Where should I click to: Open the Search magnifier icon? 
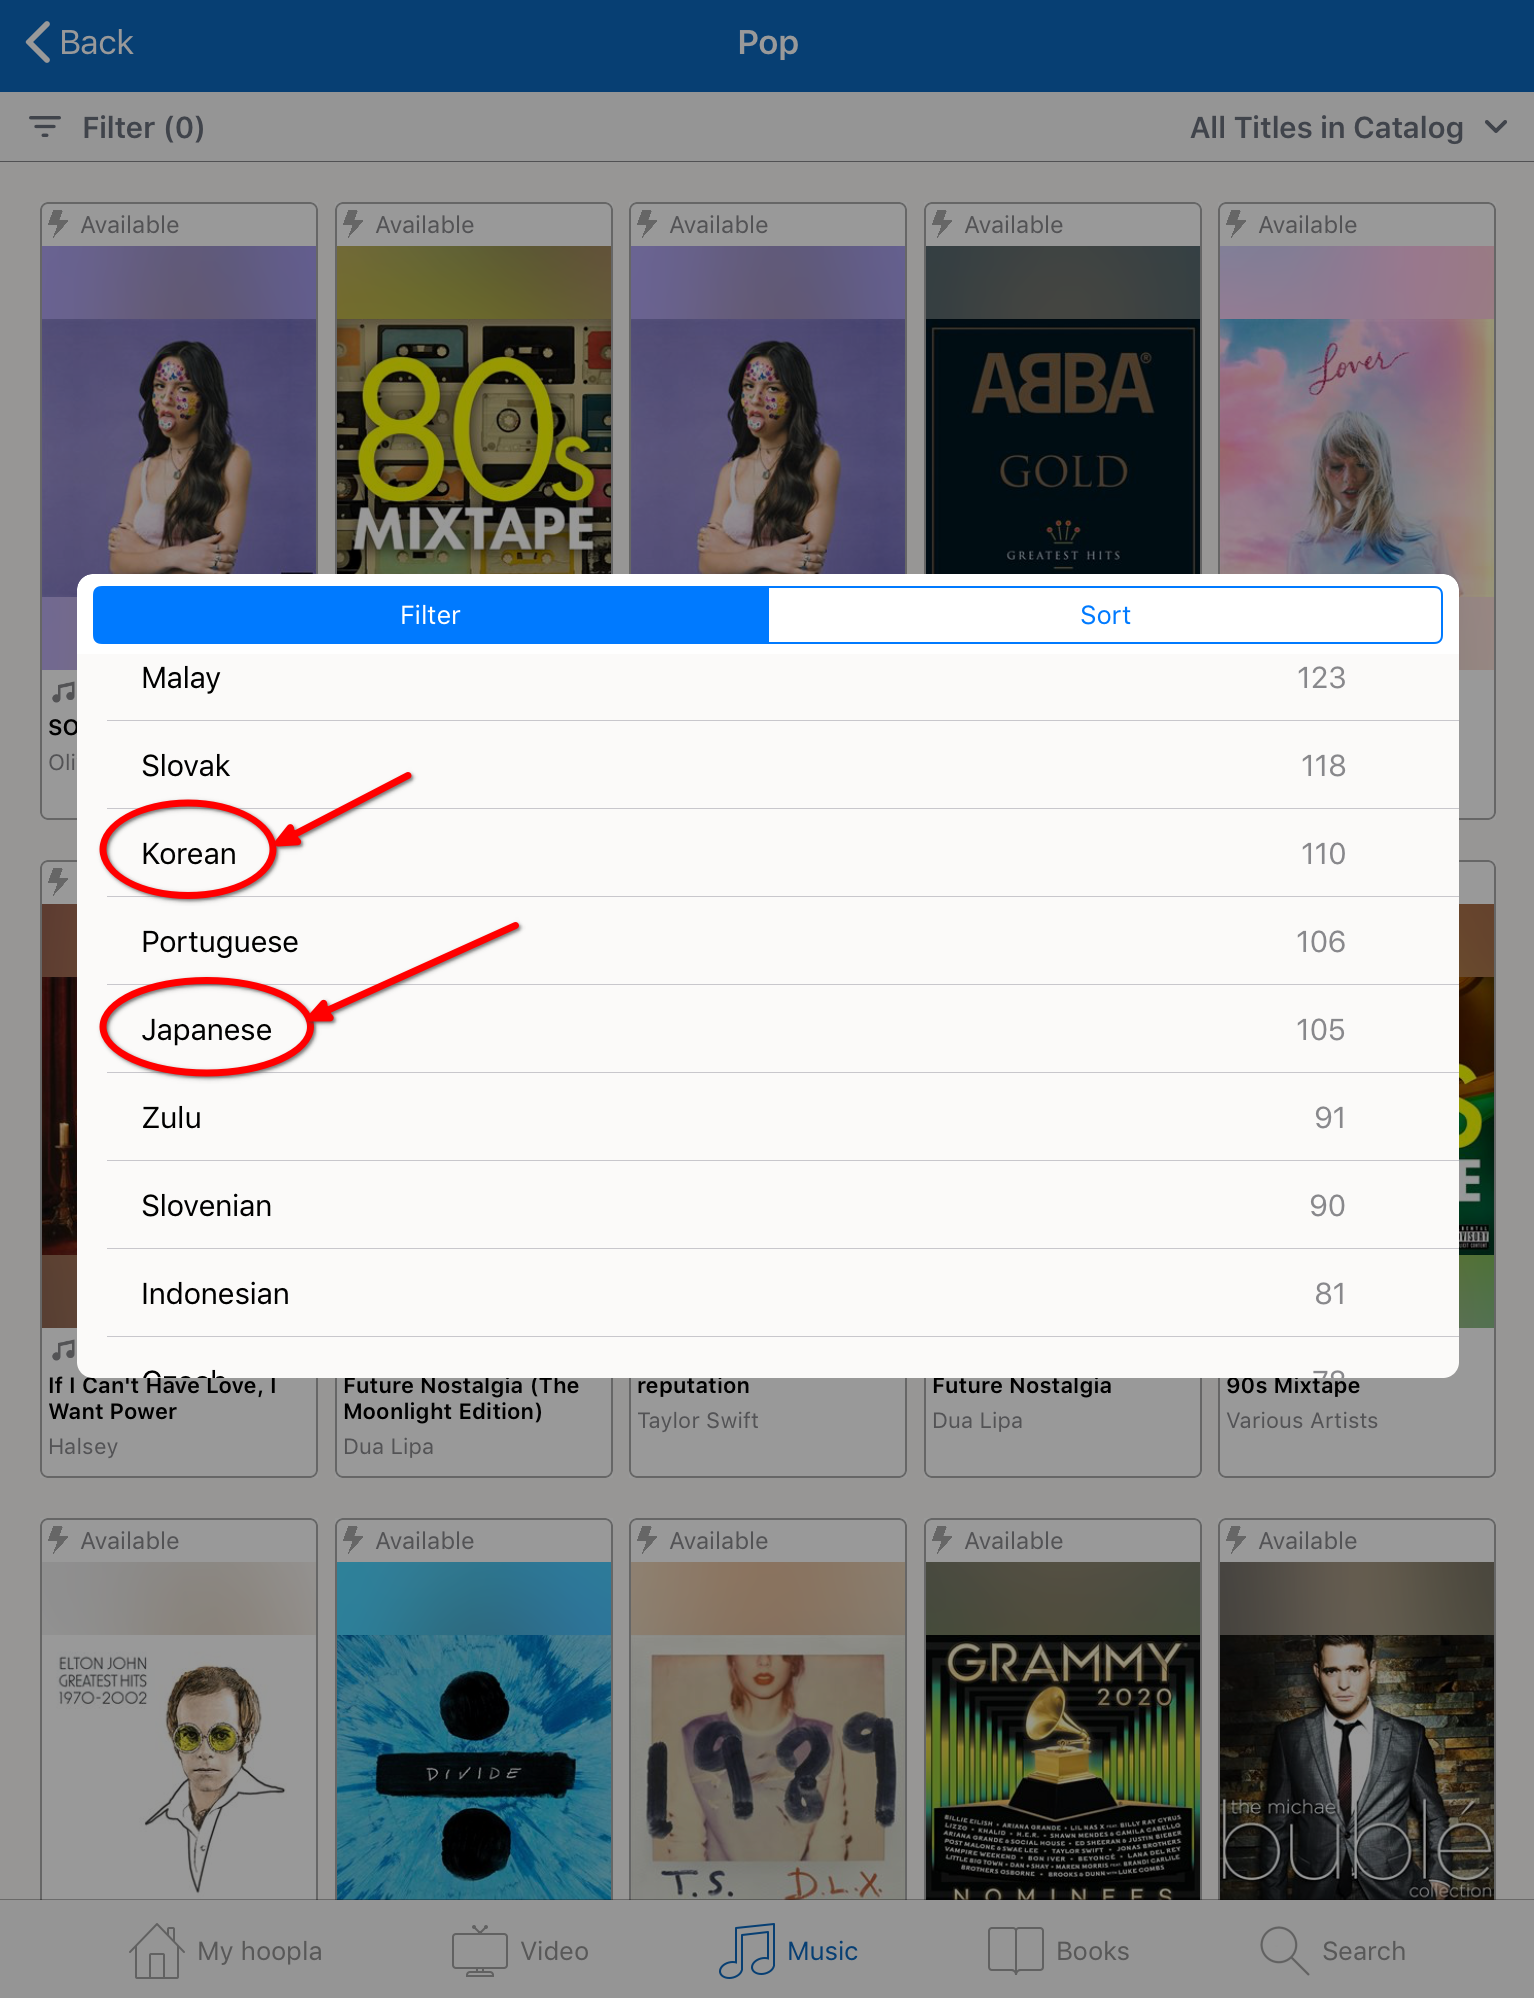[x=1283, y=1950]
